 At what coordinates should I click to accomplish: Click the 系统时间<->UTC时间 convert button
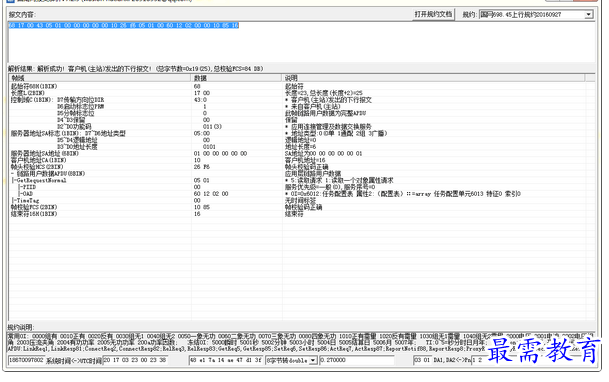[74, 361]
